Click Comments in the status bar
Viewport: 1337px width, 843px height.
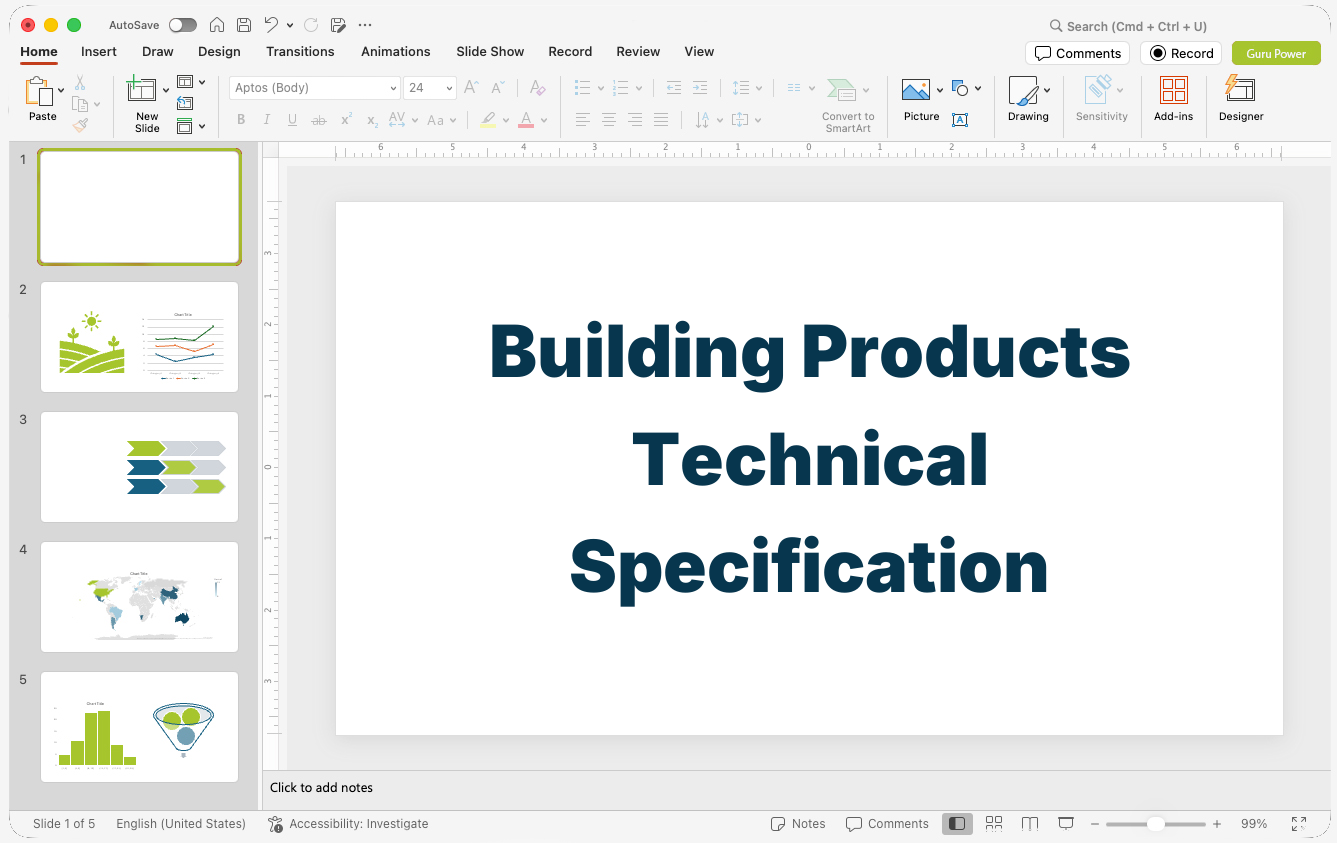coord(887,824)
